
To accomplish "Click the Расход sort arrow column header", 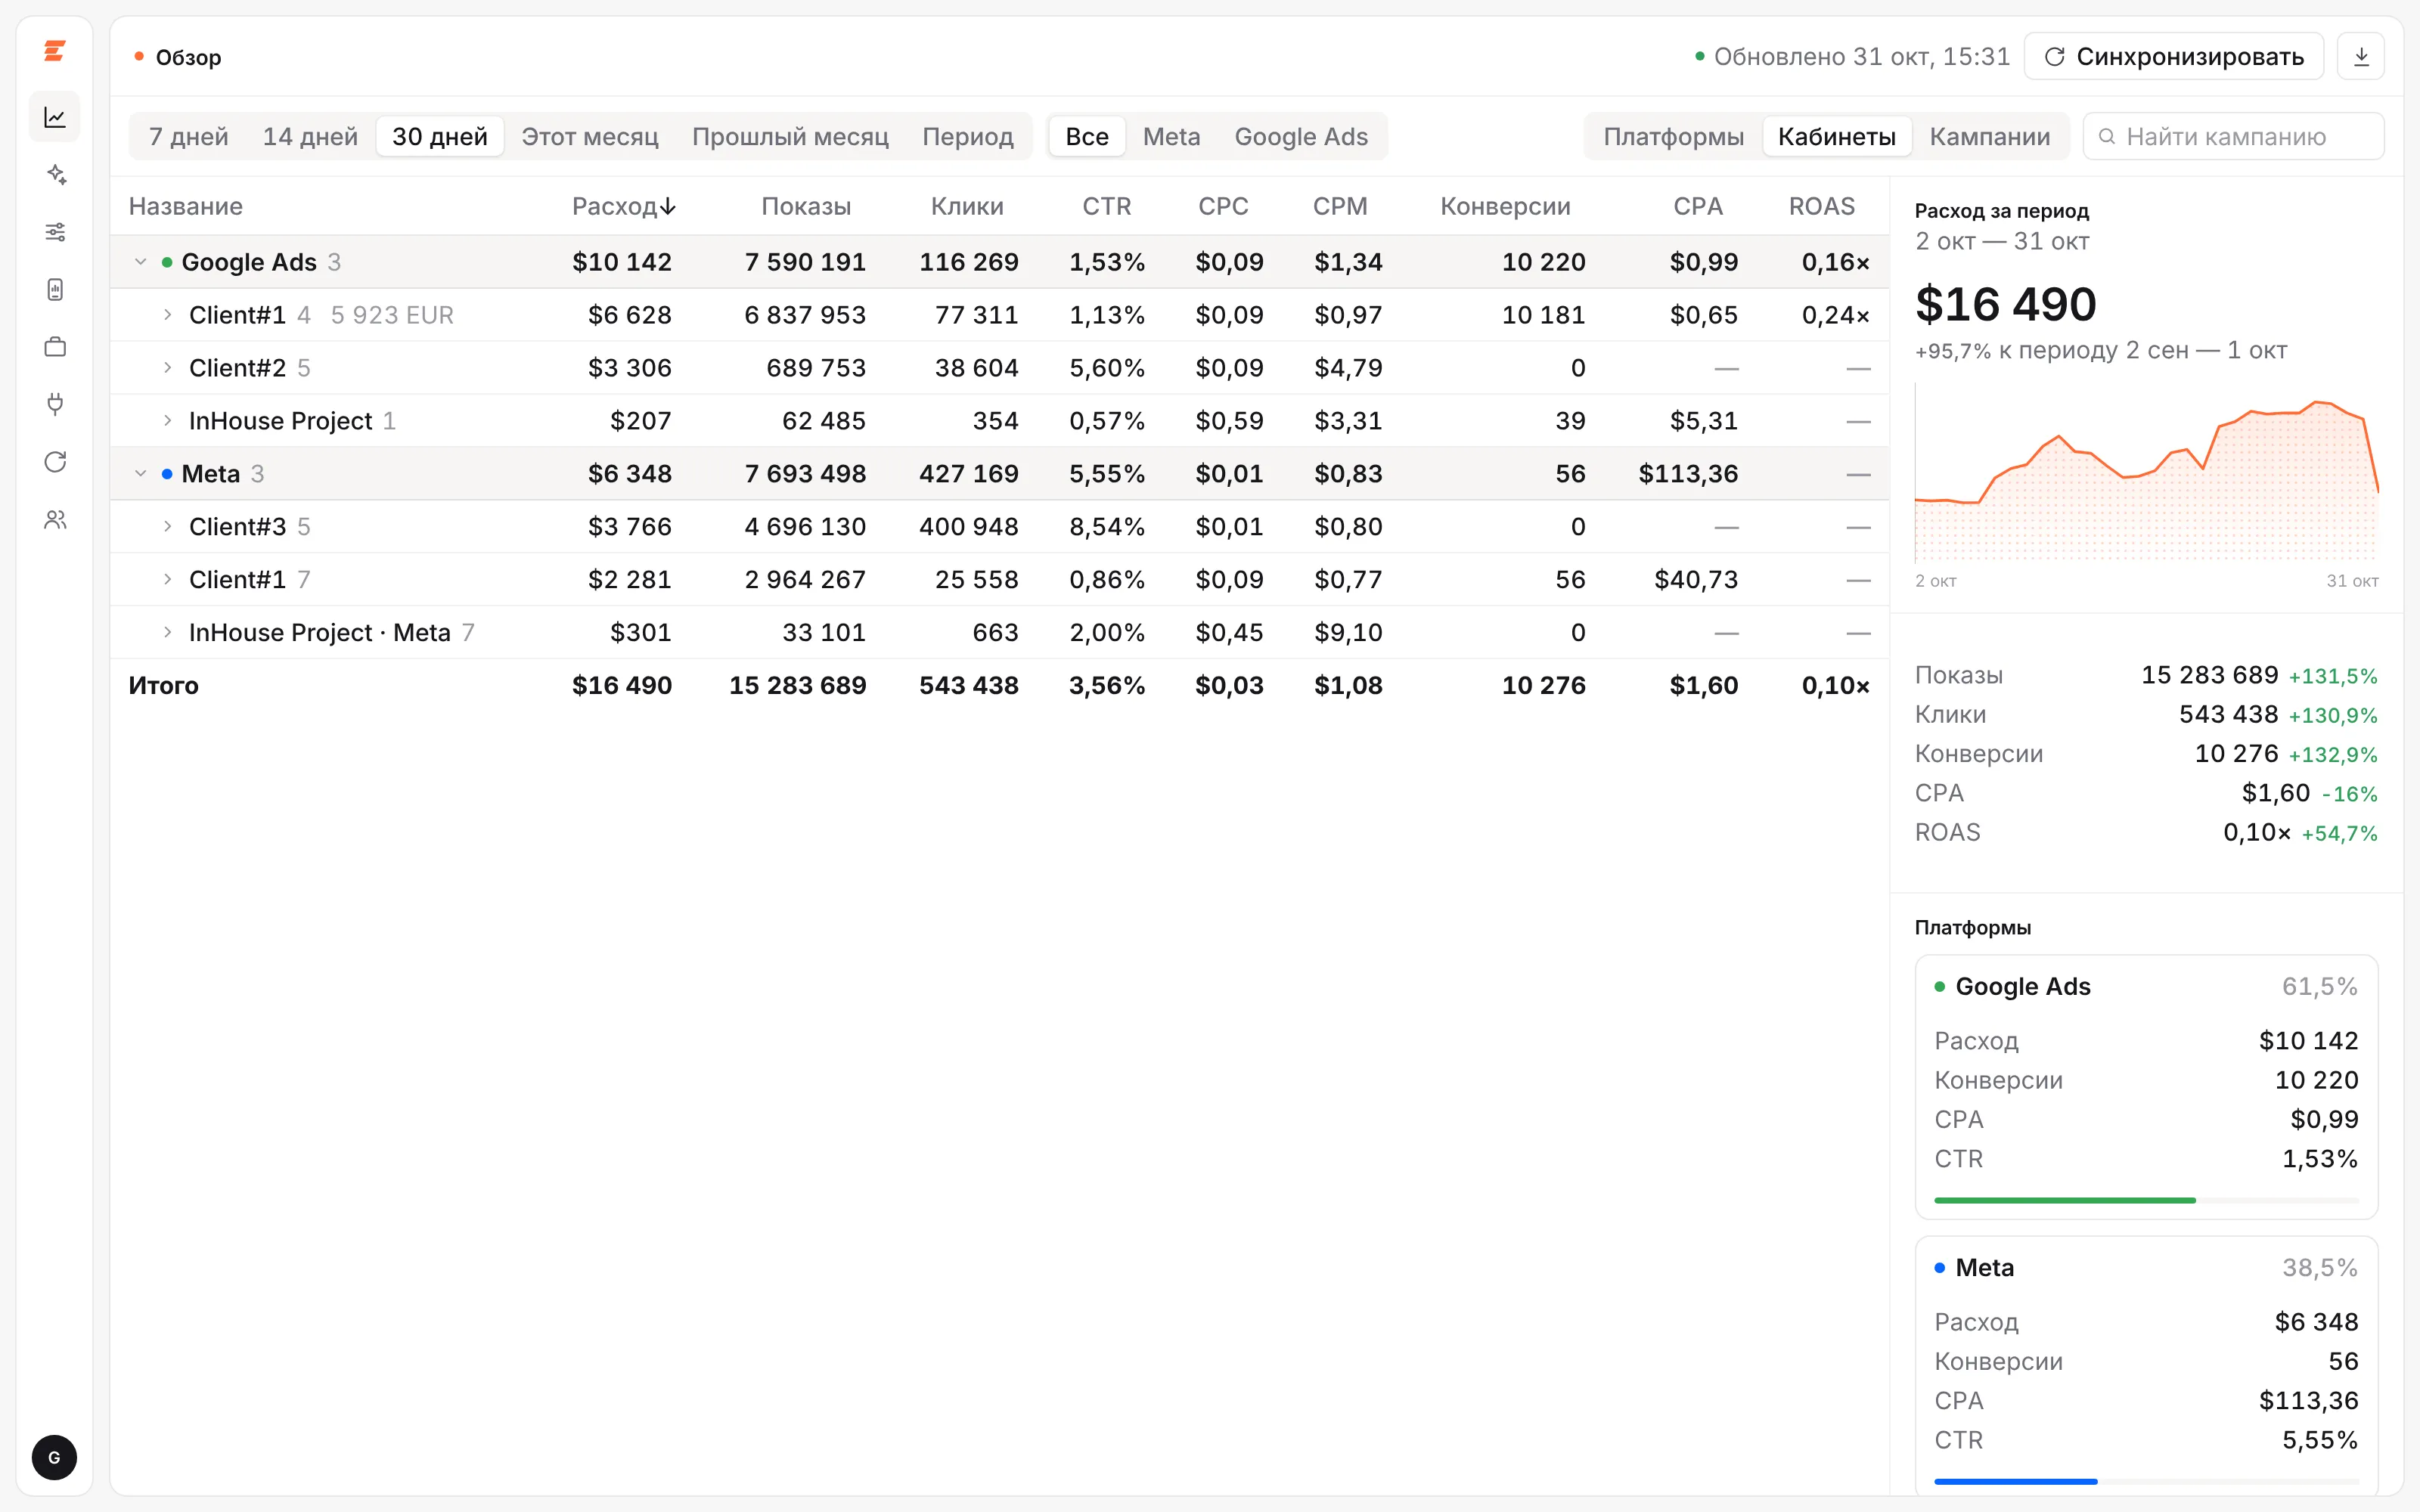I will click(x=624, y=206).
